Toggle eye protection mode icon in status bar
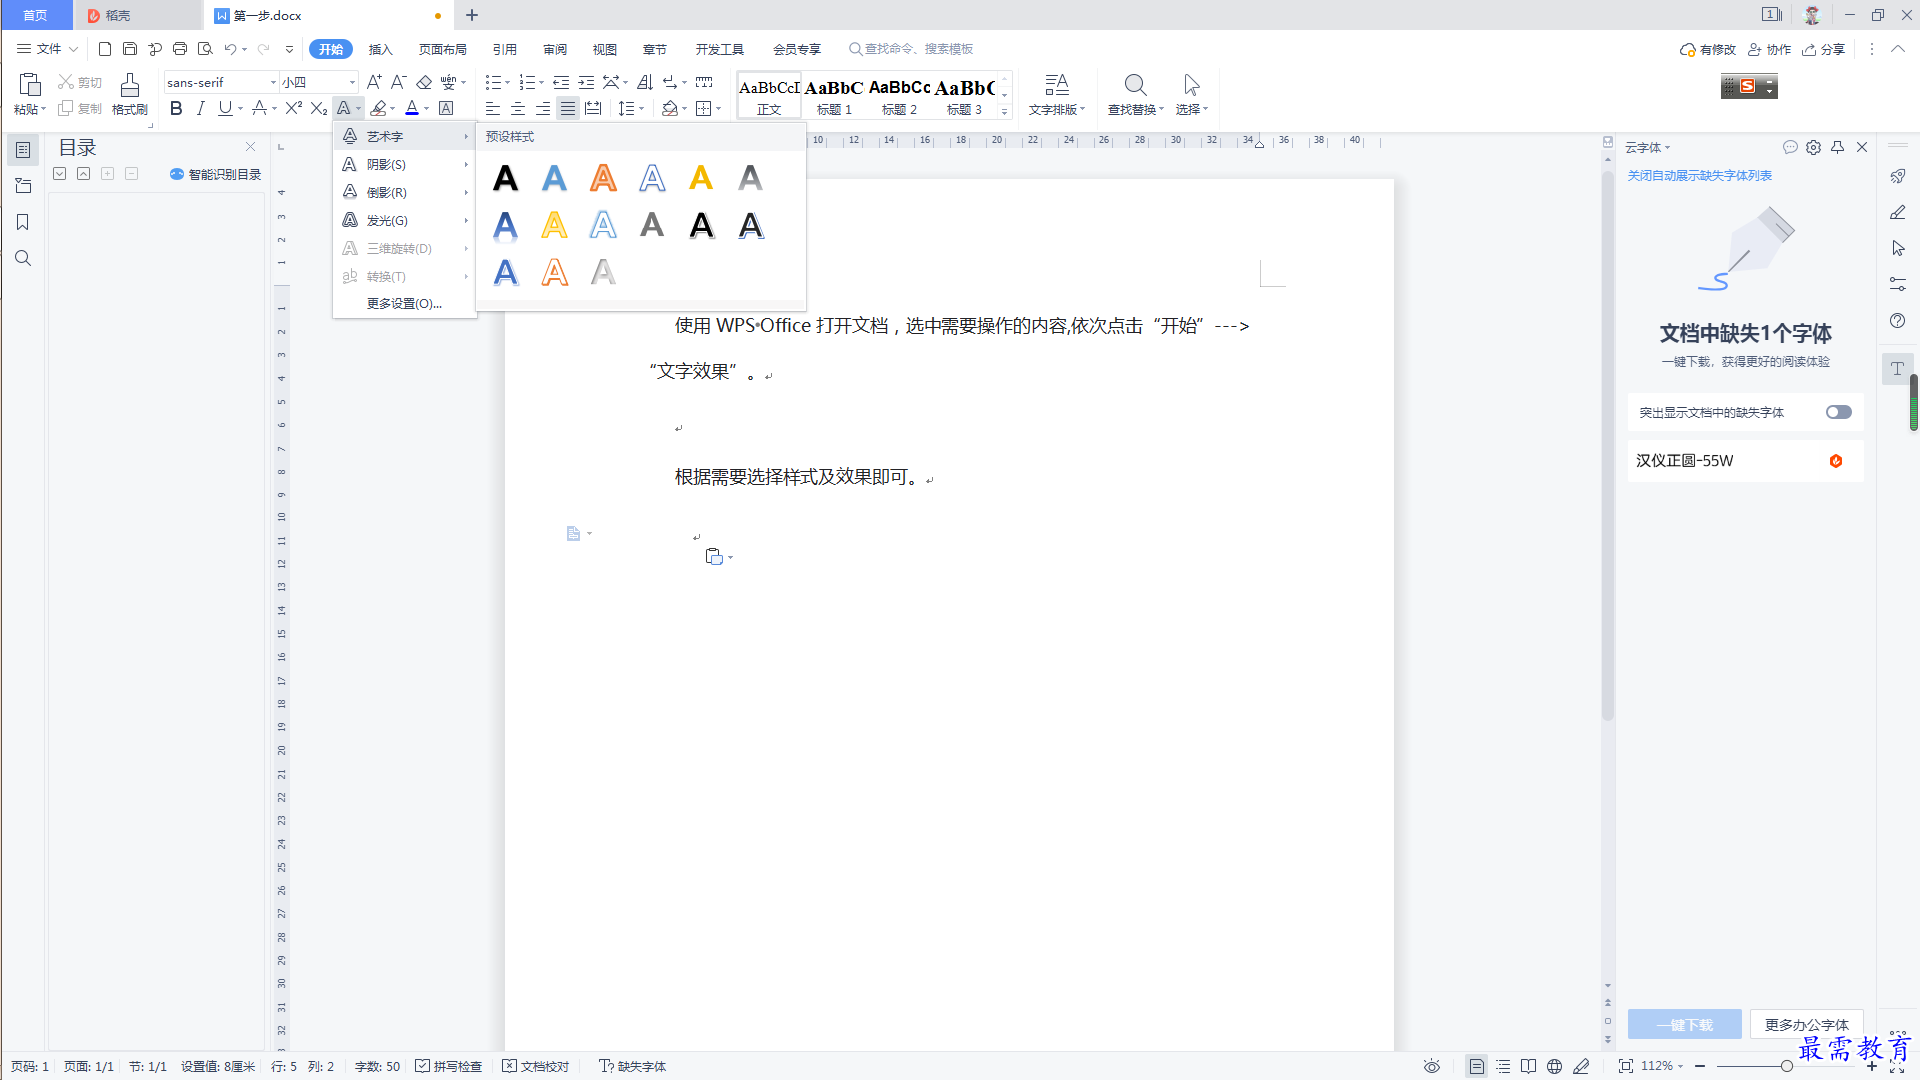 [x=1432, y=1066]
